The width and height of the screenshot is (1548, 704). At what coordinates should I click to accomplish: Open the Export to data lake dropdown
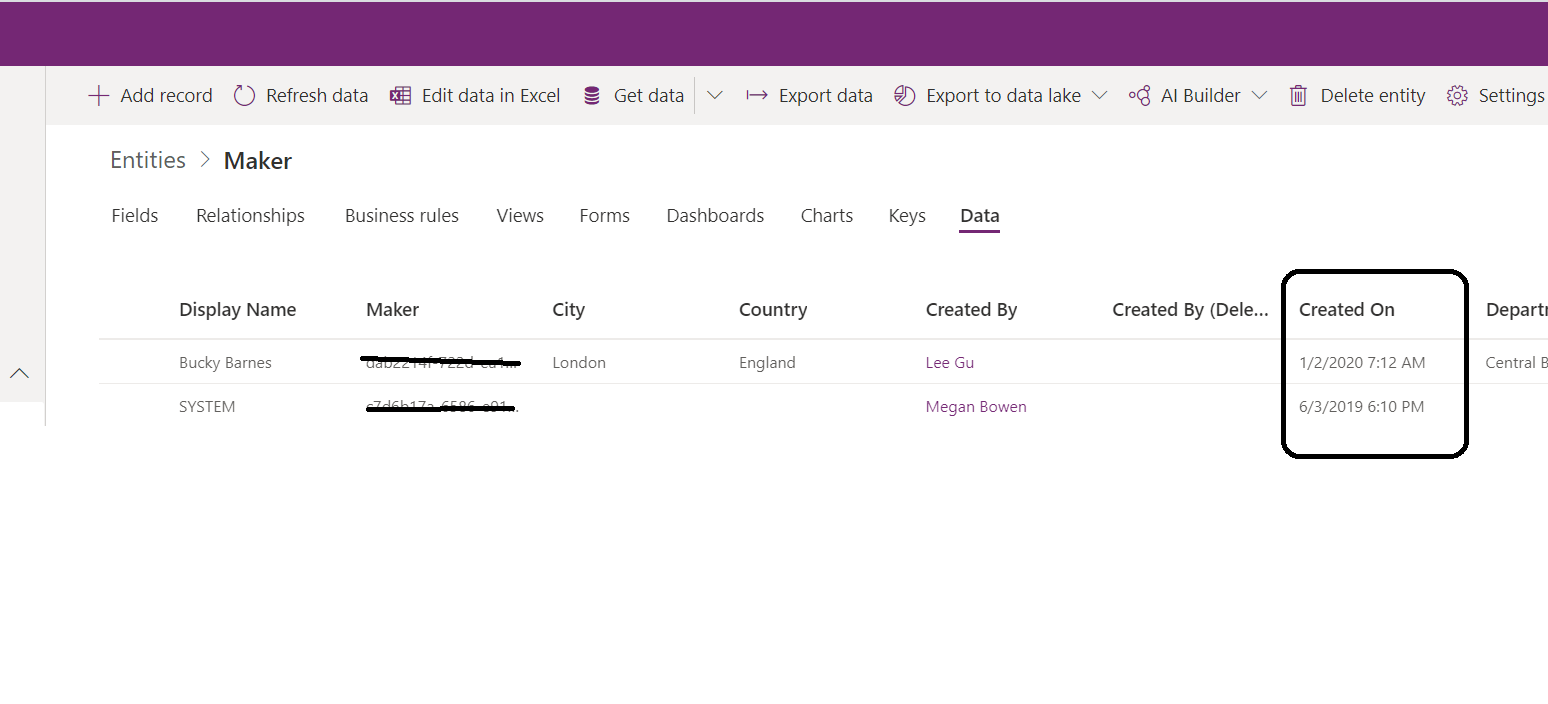point(1100,95)
